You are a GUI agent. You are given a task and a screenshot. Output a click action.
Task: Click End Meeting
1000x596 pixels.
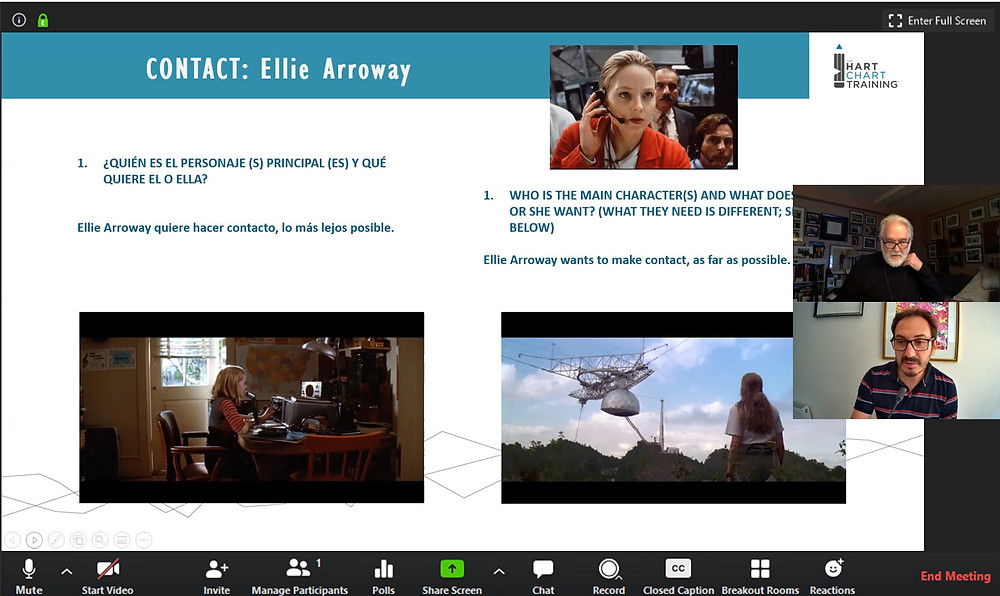click(x=955, y=576)
